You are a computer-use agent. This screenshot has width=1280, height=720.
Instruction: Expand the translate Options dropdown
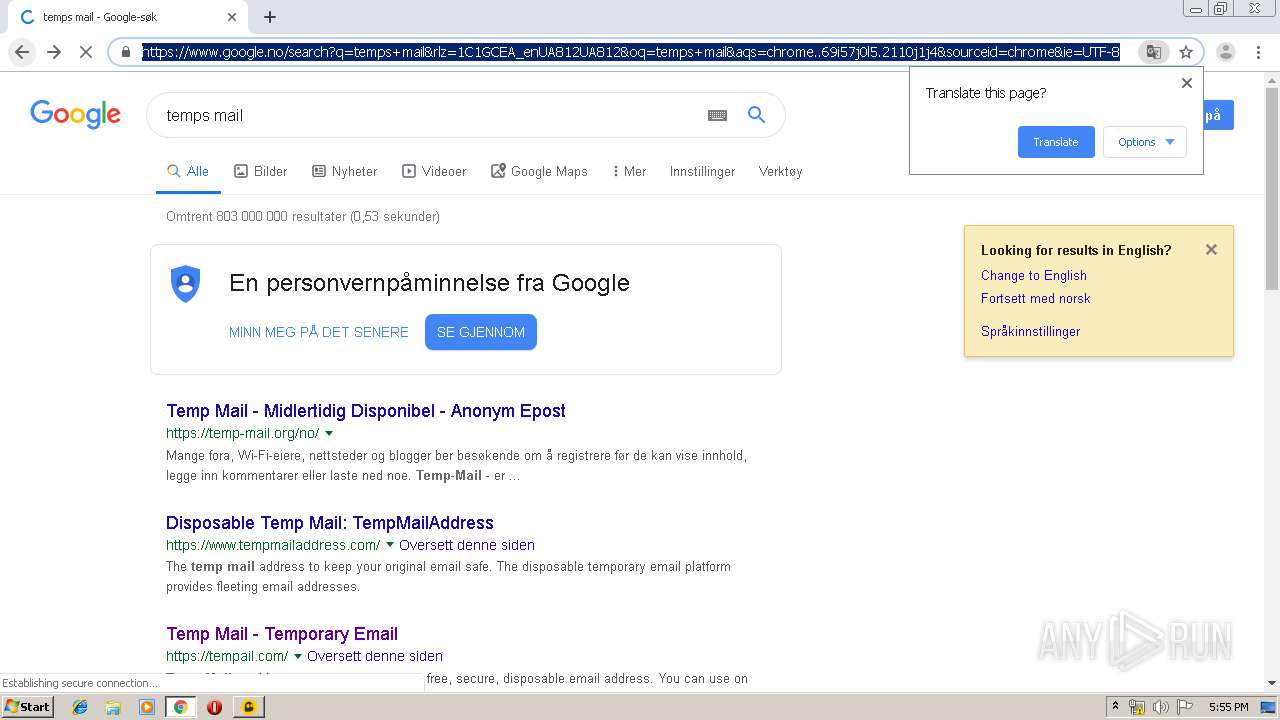click(1145, 142)
